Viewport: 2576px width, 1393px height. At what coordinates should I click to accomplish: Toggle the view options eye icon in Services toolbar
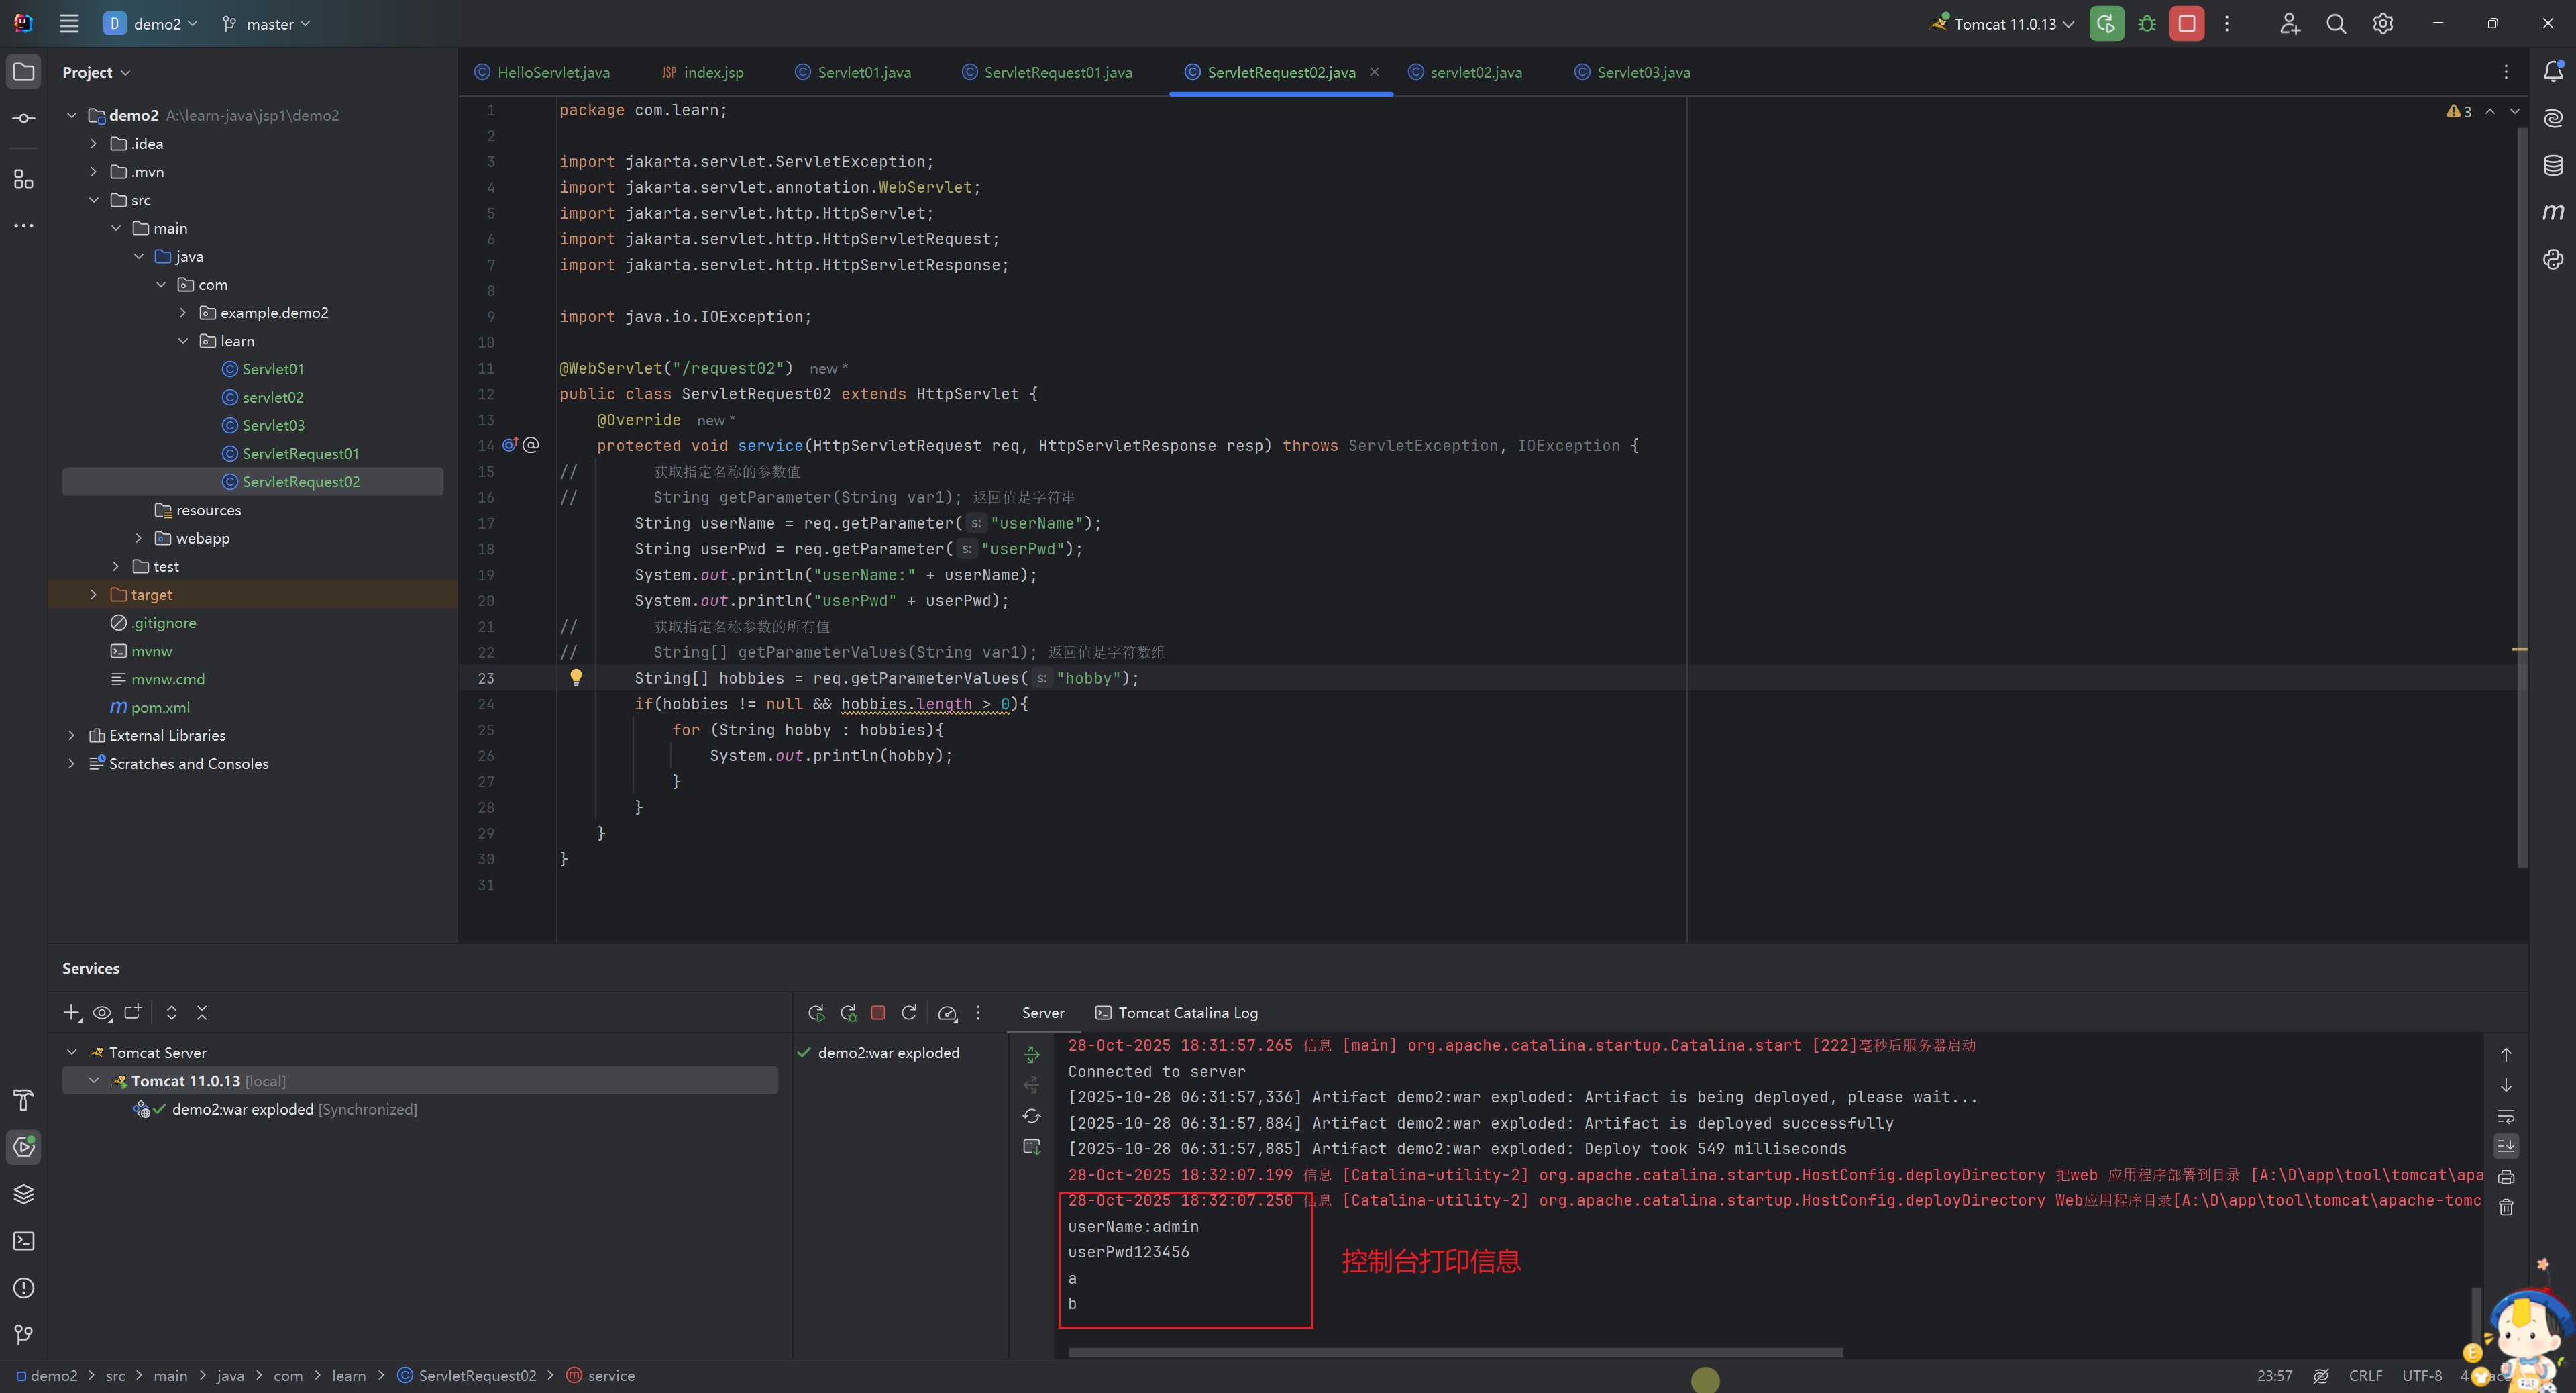click(102, 1013)
